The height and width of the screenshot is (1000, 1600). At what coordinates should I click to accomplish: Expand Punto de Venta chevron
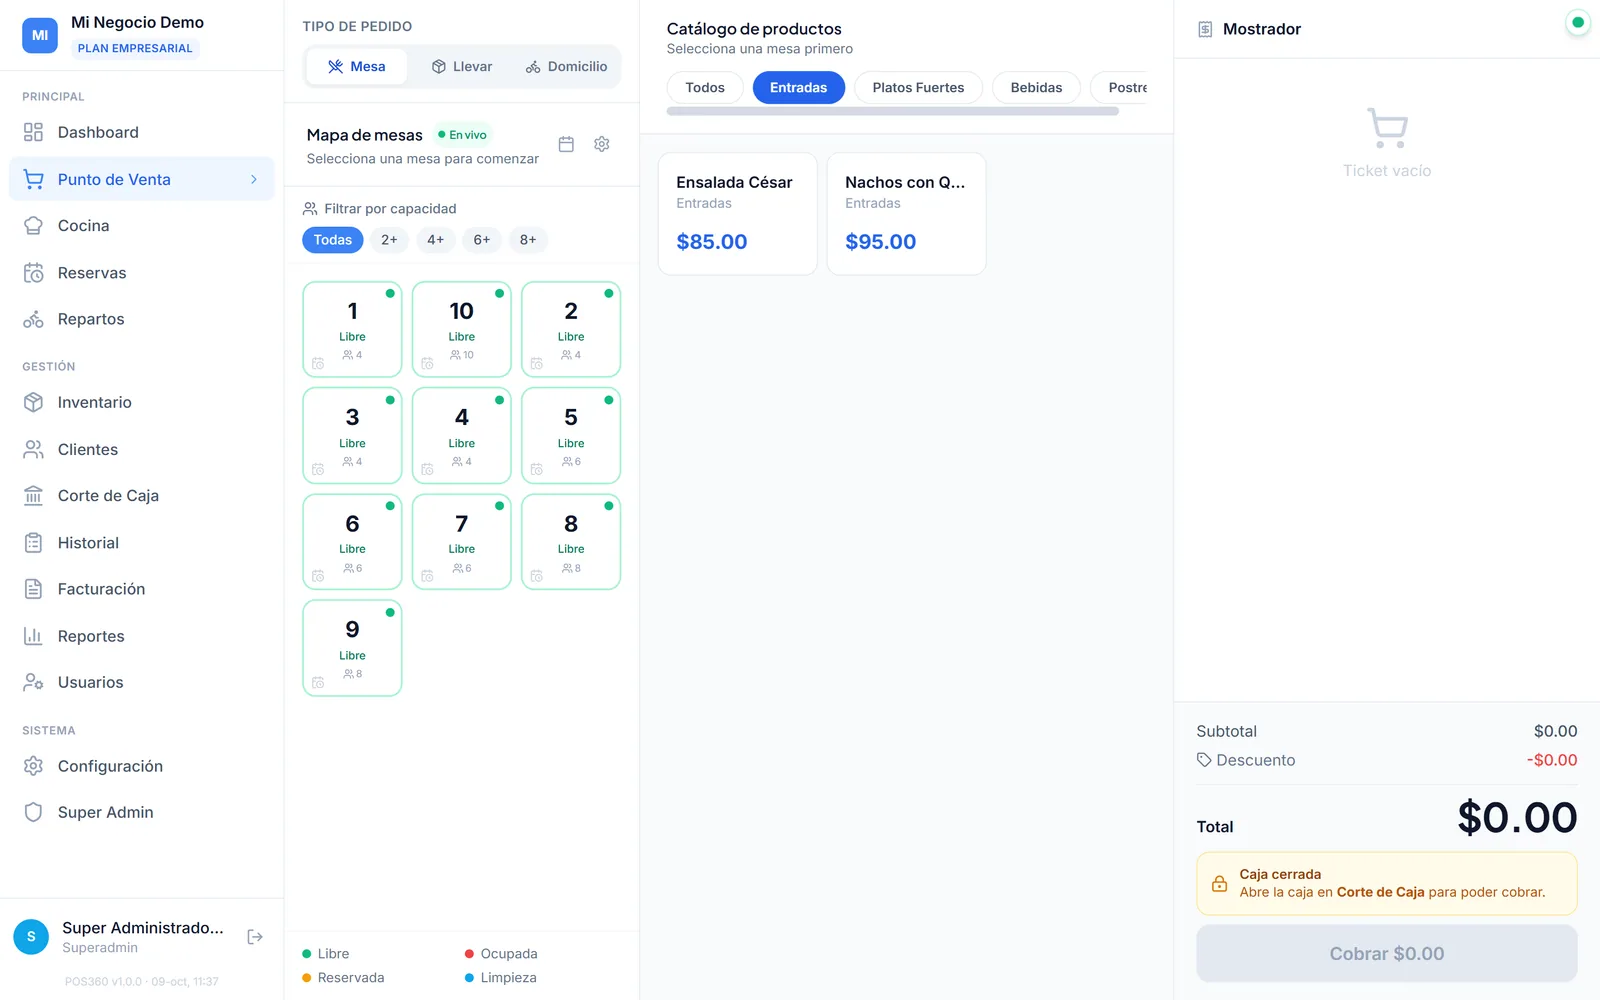click(x=254, y=179)
